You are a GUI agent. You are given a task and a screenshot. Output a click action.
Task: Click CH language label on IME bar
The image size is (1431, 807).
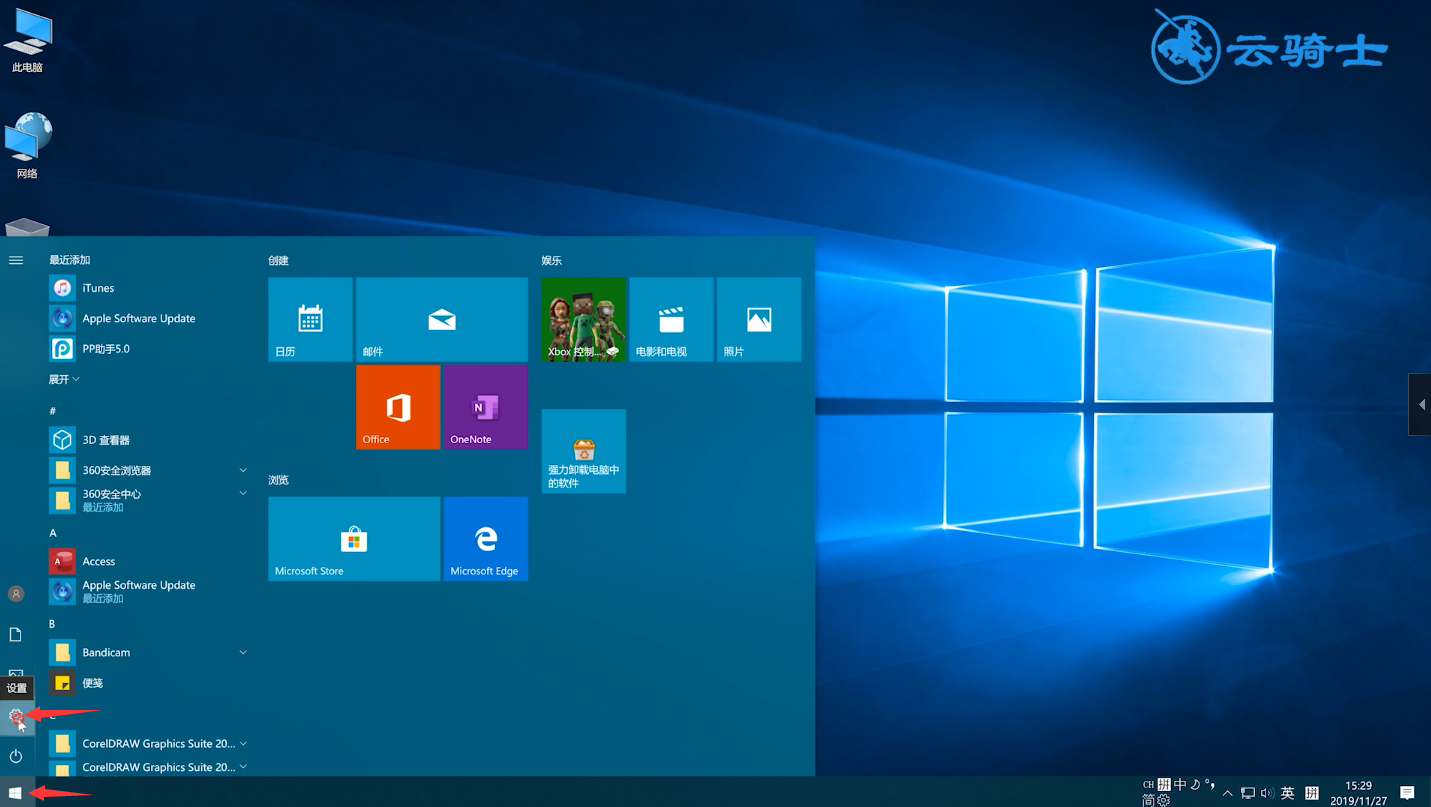click(1149, 785)
